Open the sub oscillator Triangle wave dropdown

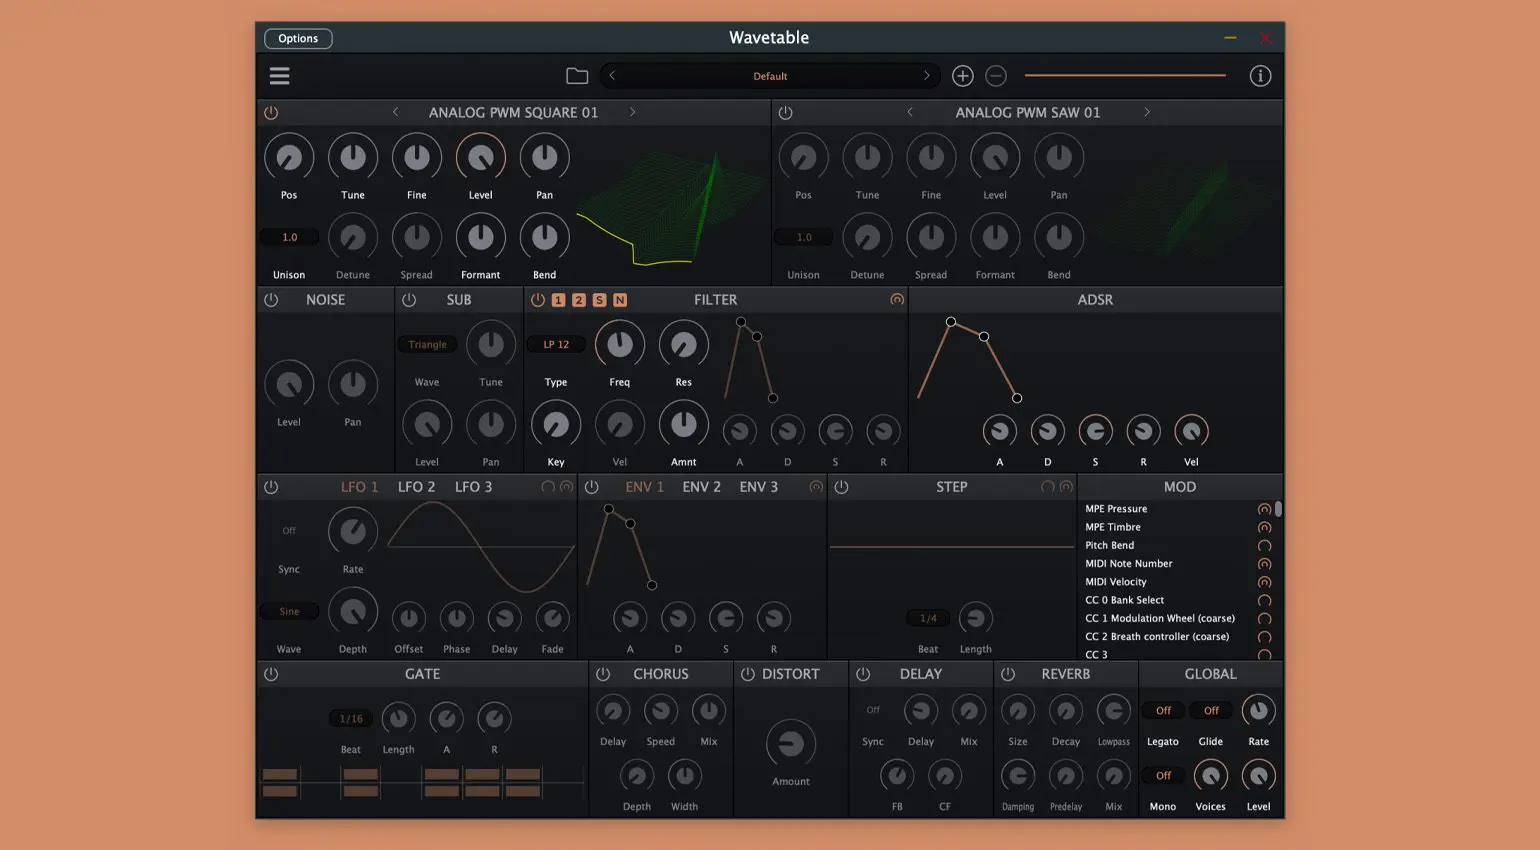coord(427,345)
